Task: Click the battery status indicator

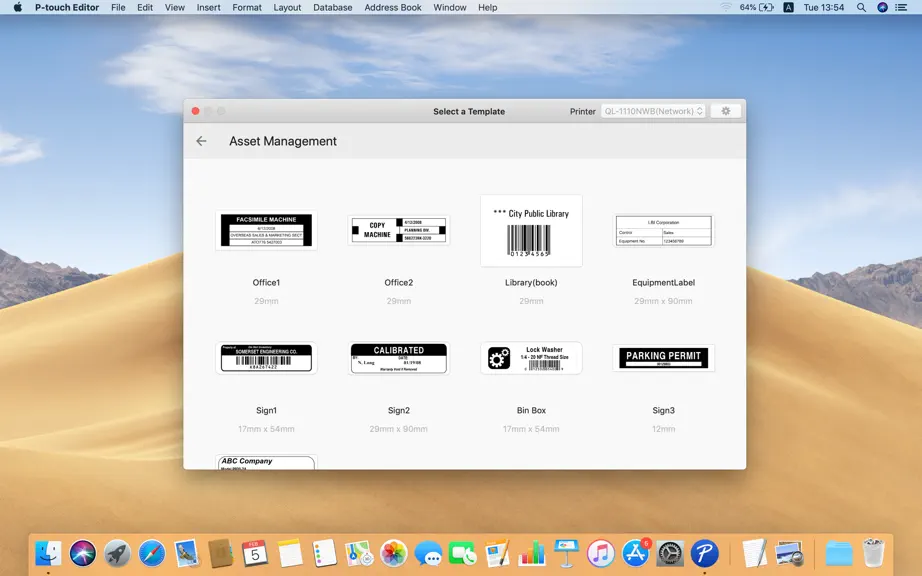Action: [757, 8]
